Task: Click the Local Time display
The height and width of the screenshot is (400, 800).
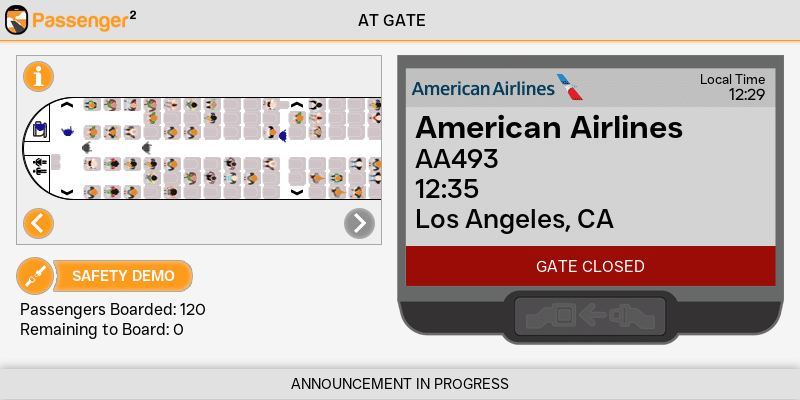Action: (732, 88)
